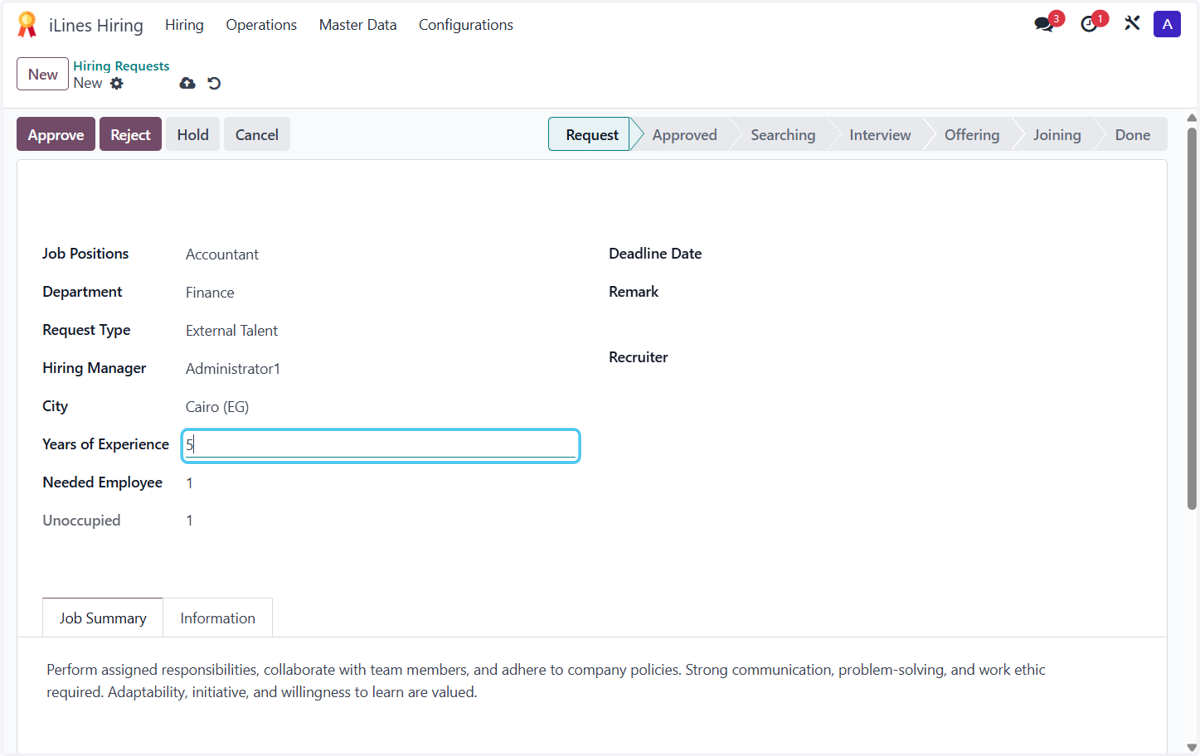The height and width of the screenshot is (756, 1200).
Task: Open the Operations menu
Action: (x=261, y=25)
